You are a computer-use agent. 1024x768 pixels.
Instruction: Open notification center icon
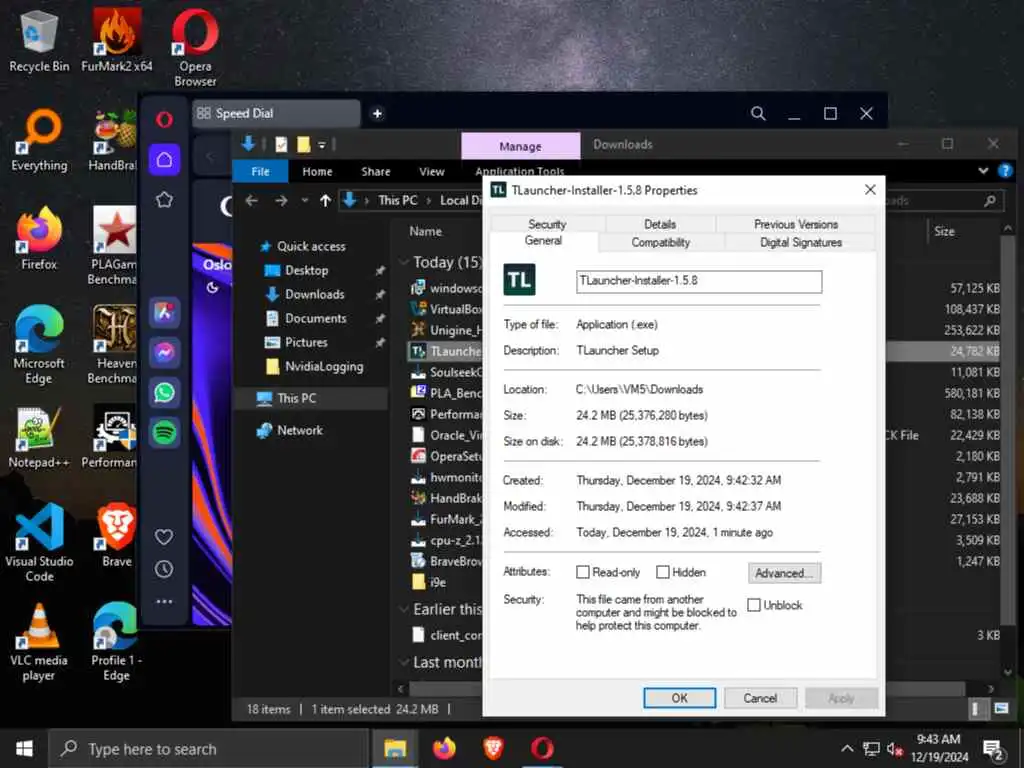click(x=993, y=750)
